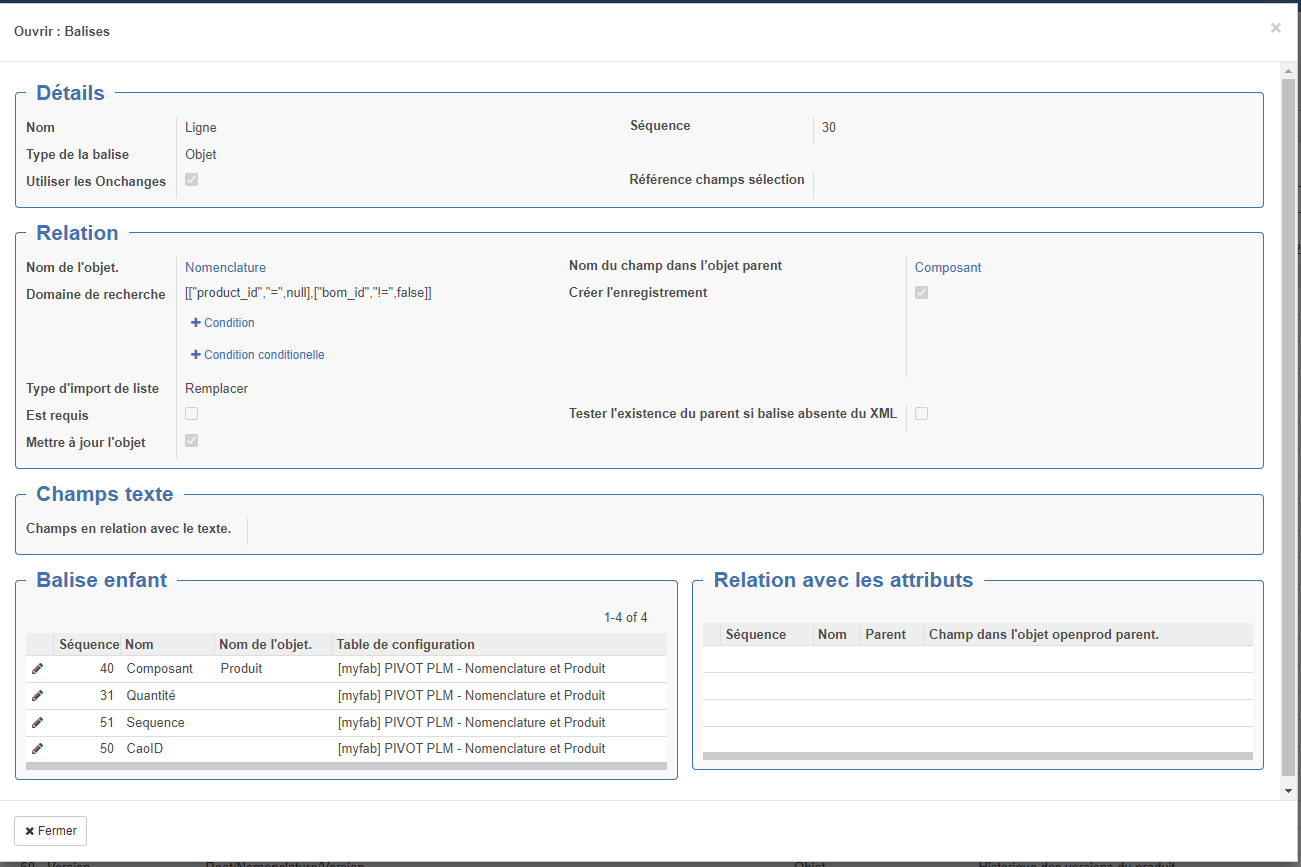Sort child tags by Séquence column header
This screenshot has width=1301, height=867.
point(88,644)
